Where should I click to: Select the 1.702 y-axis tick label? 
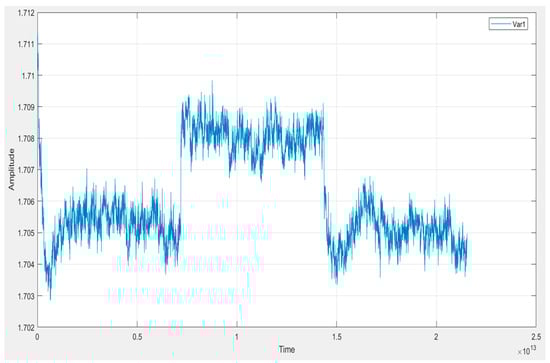pos(26,327)
